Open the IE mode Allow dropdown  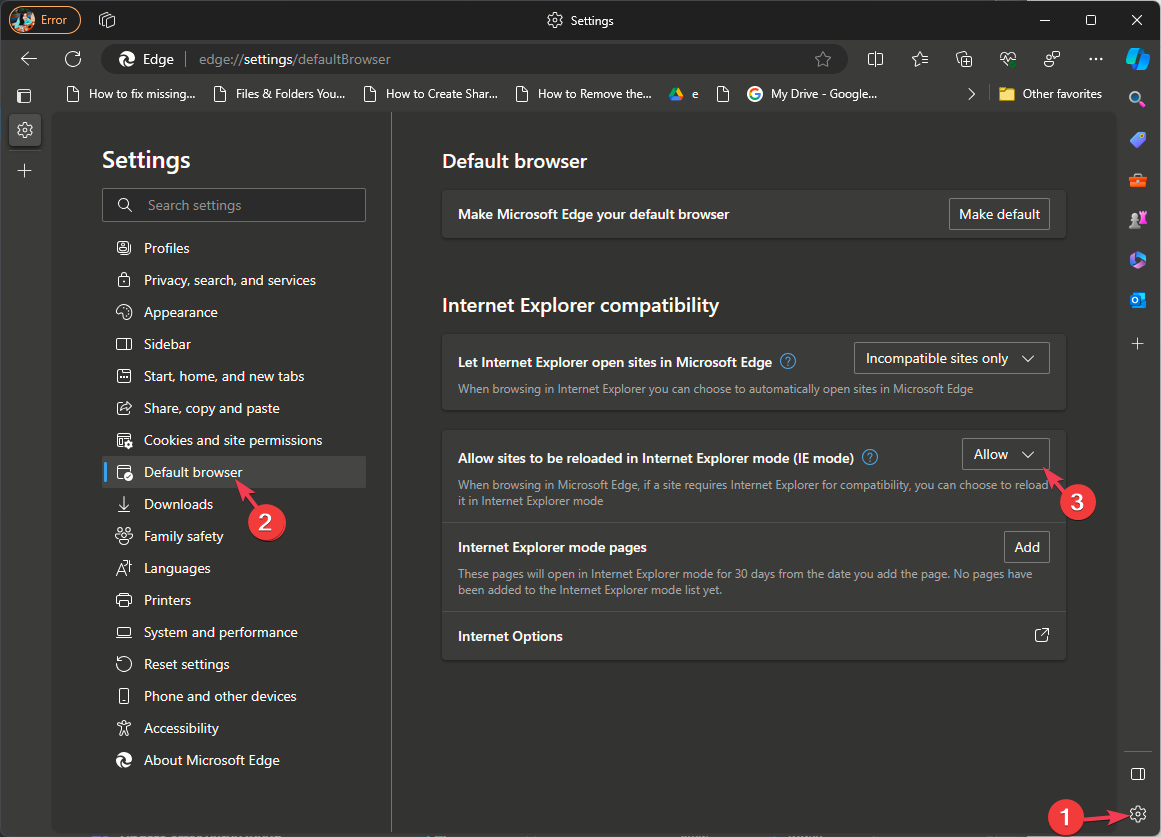tap(1005, 453)
